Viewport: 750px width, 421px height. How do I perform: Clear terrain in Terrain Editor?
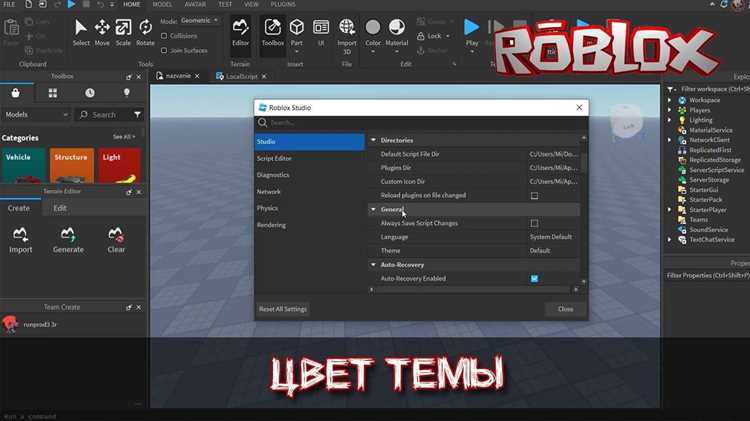pos(116,240)
